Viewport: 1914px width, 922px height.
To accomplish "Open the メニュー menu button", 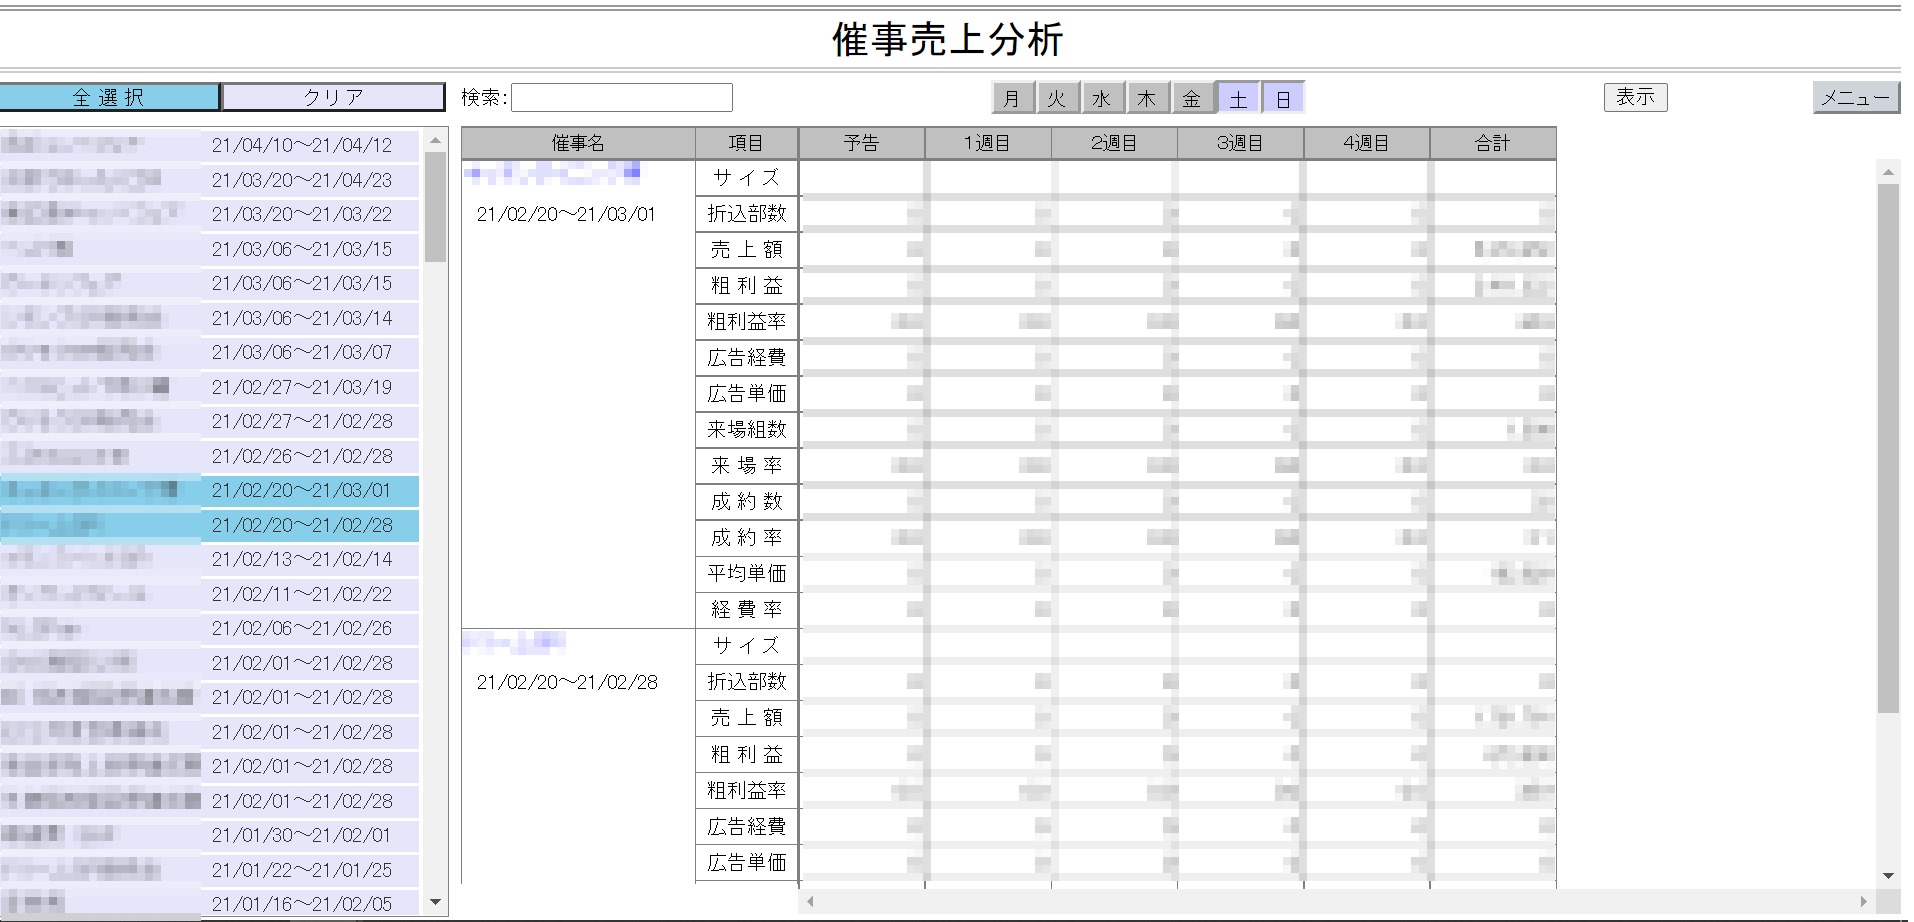I will [x=1856, y=97].
